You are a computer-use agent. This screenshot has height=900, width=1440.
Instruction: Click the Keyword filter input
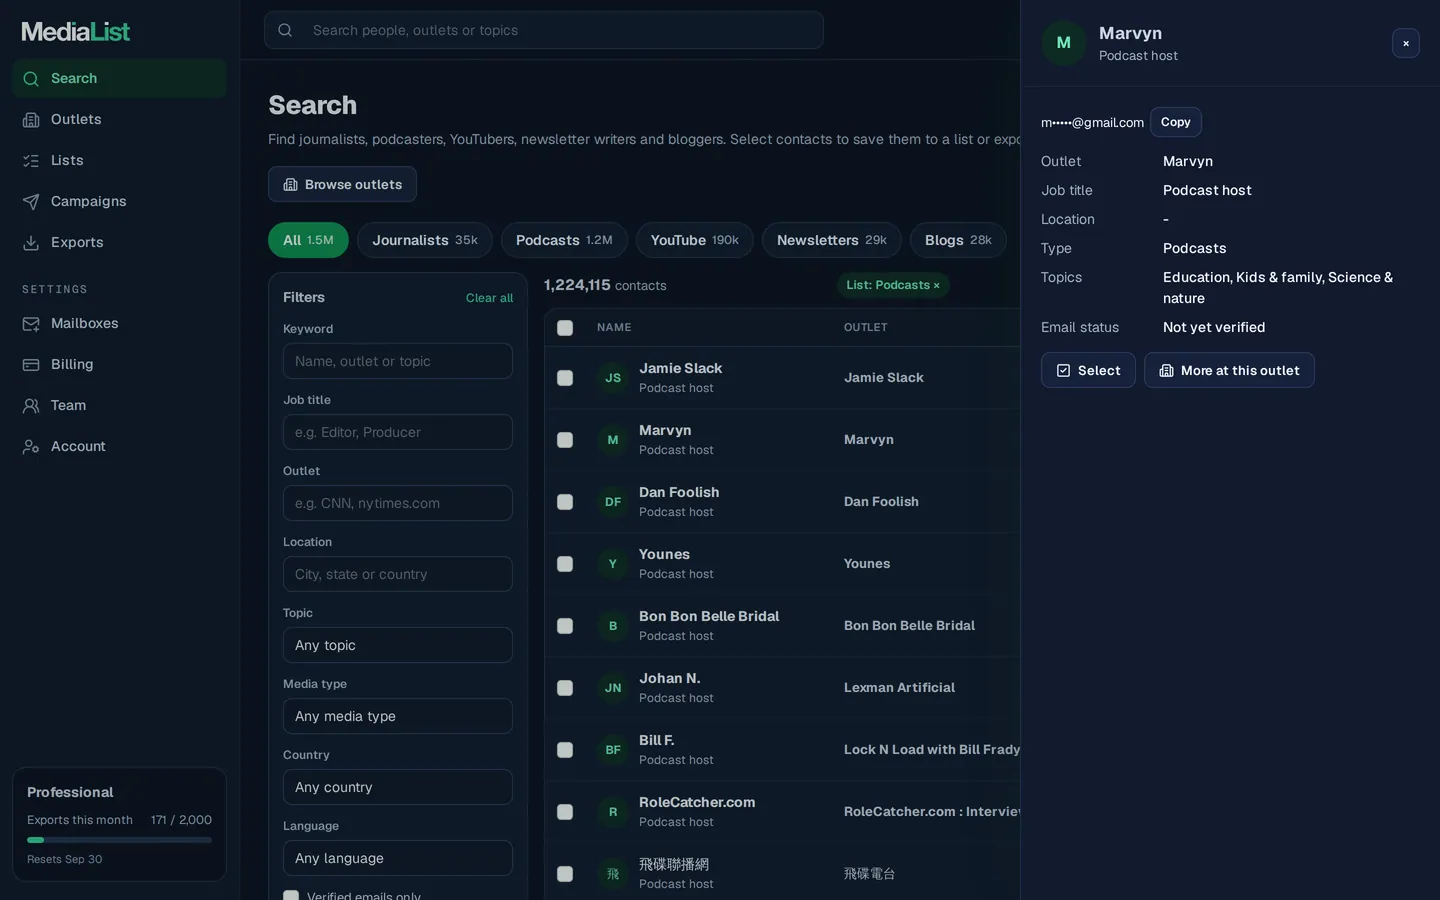pos(398,361)
